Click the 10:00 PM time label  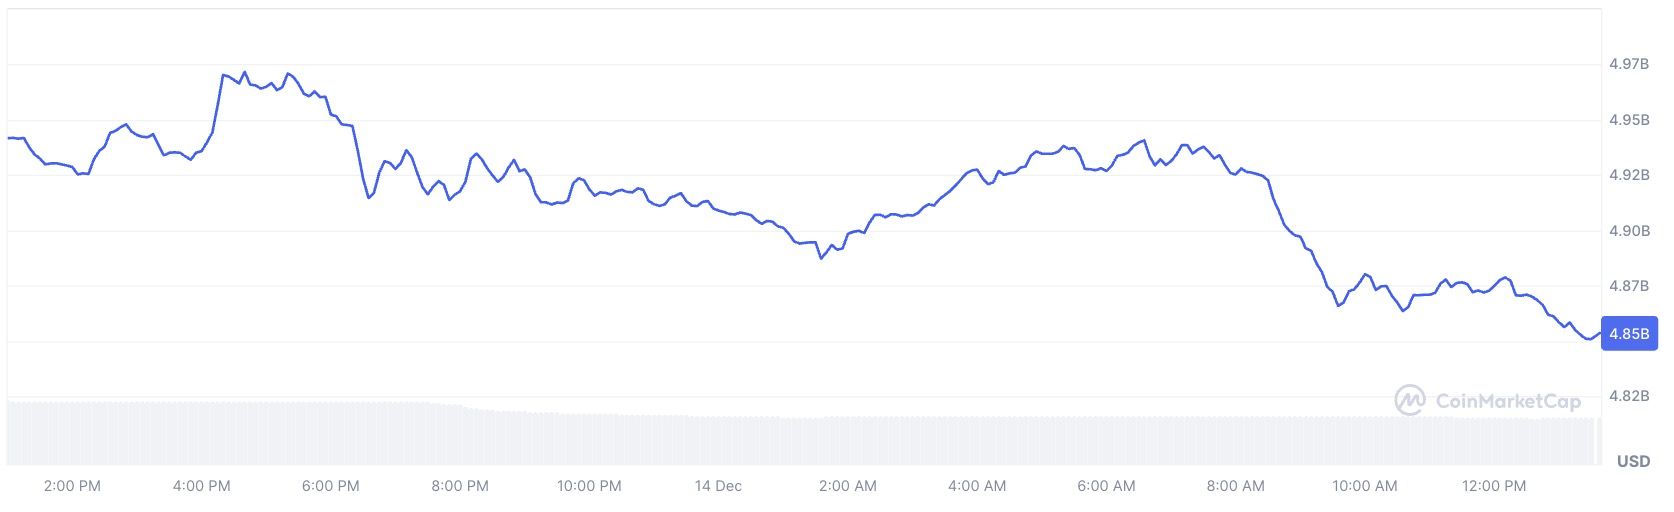[589, 486]
